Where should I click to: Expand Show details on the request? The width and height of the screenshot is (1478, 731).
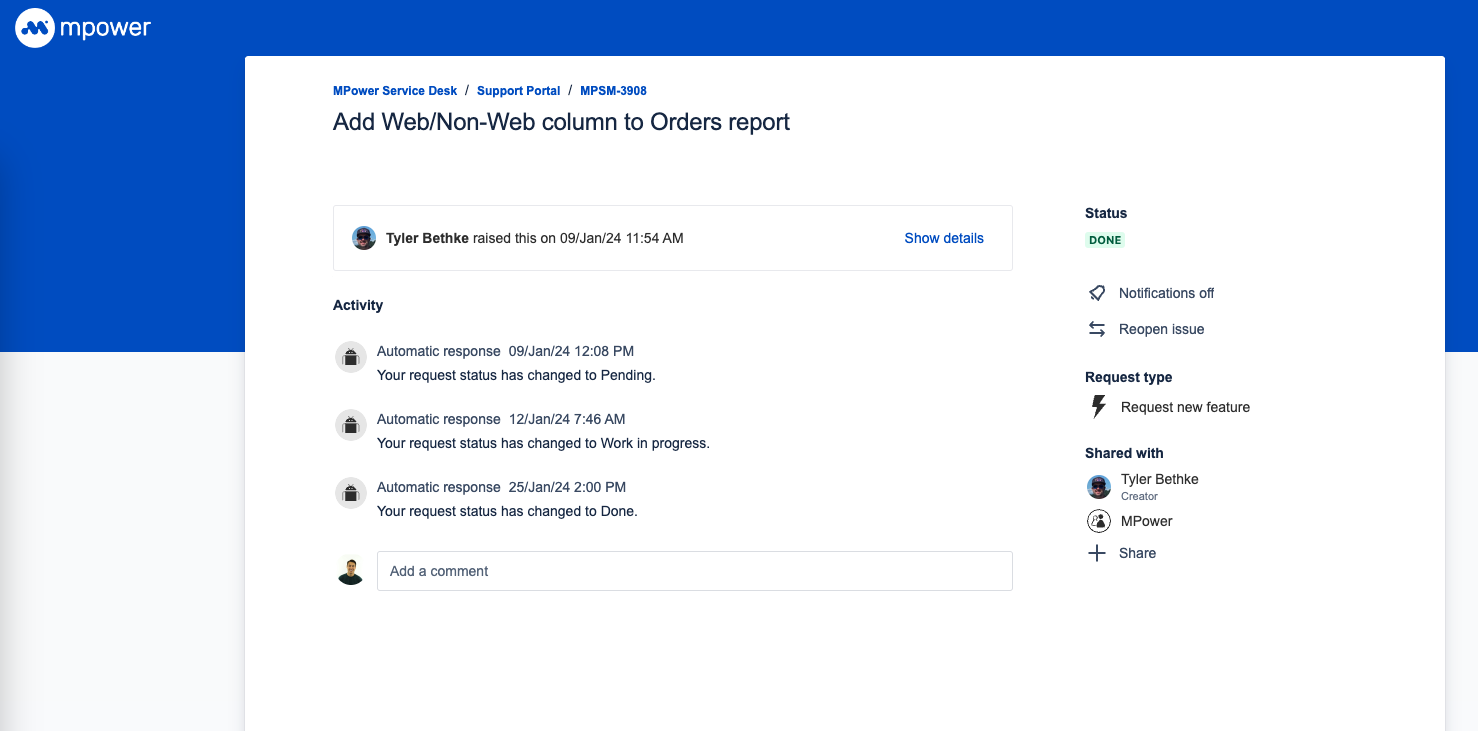(x=944, y=238)
